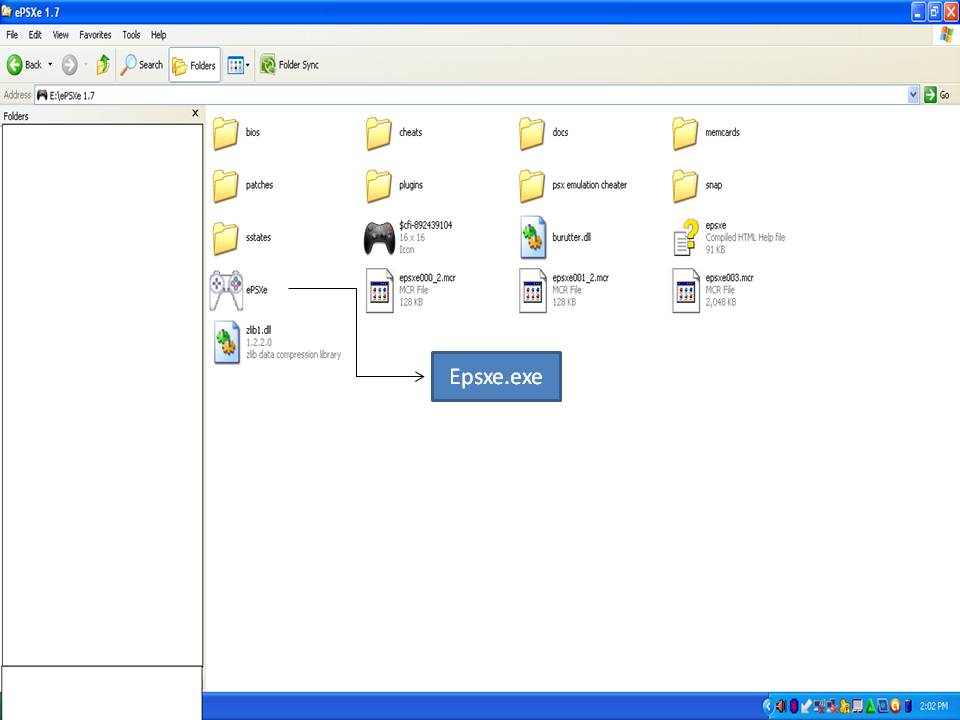The height and width of the screenshot is (720, 960).
Task: Click the green Back arrow icon
Action: click(15, 64)
